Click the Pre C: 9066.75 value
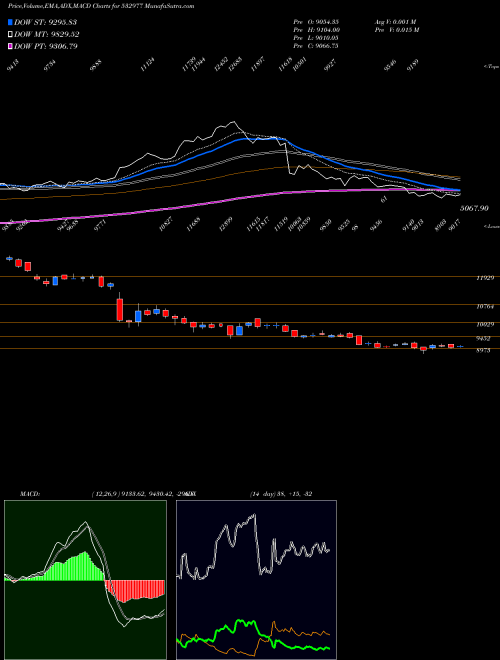The width and height of the screenshot is (500, 660). tap(316, 46)
